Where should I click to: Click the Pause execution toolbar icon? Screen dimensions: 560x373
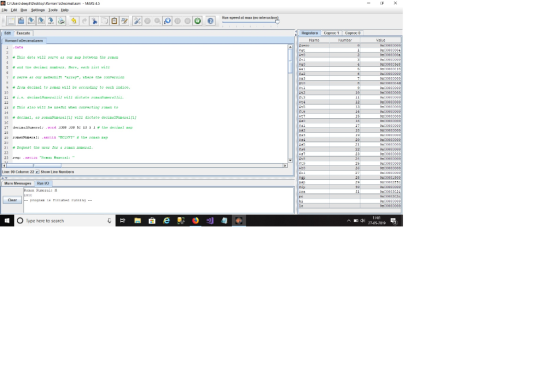[178, 21]
